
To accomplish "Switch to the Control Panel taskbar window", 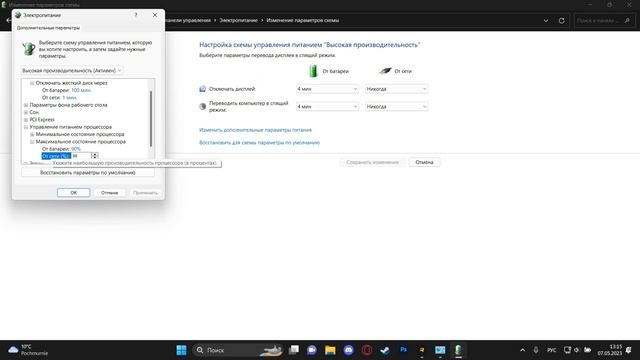I will 440,350.
